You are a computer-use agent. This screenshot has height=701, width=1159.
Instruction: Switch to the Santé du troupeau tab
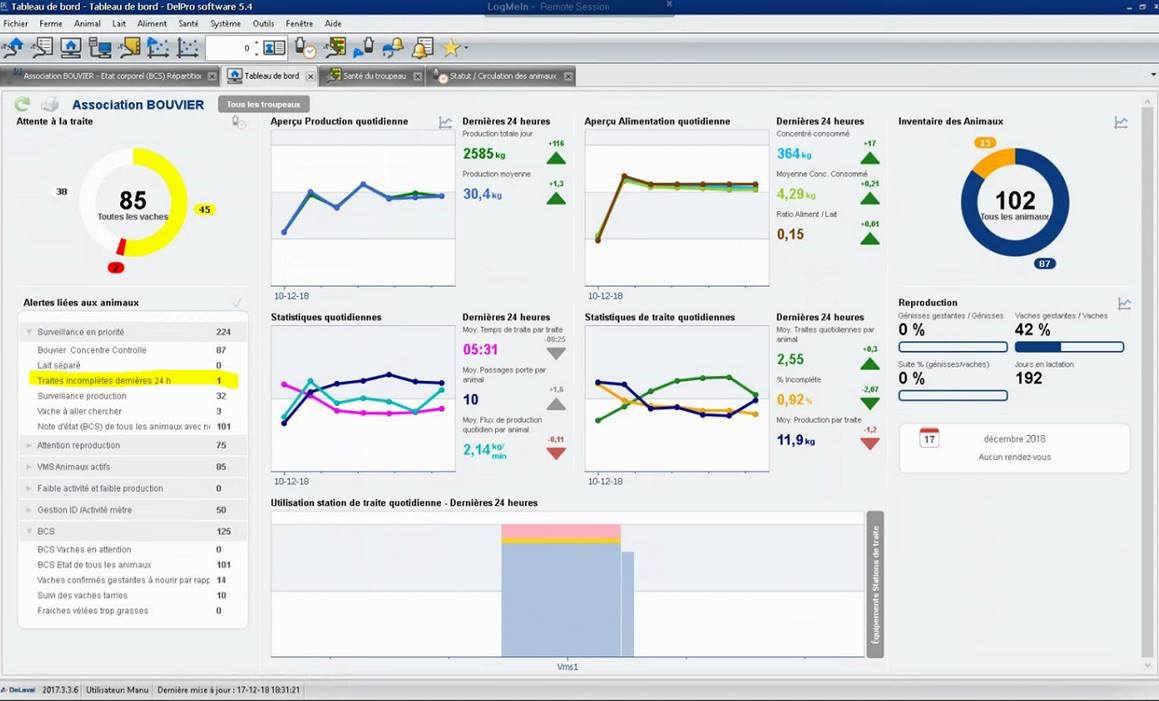coord(373,76)
